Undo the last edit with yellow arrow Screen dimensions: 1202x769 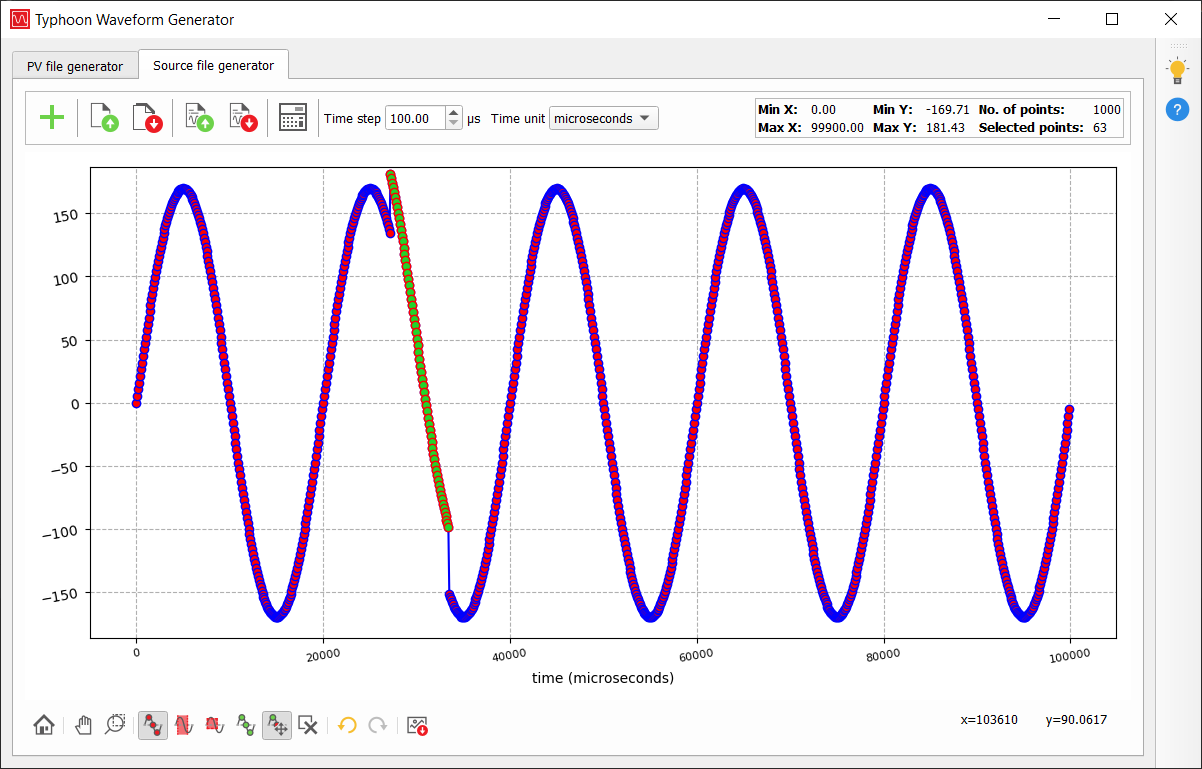[x=347, y=726]
